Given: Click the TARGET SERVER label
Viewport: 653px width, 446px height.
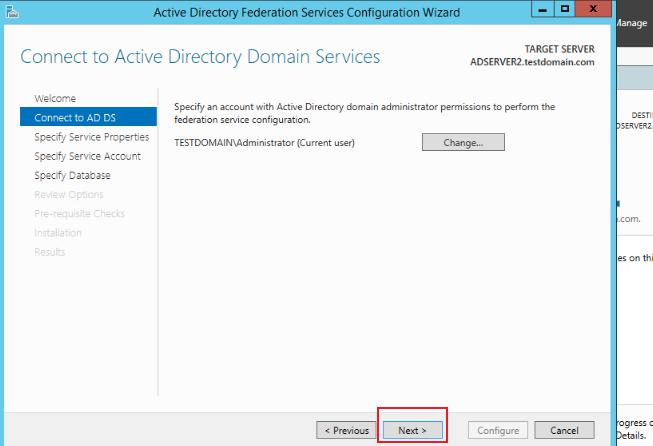Looking at the screenshot, I should click(x=559, y=49).
